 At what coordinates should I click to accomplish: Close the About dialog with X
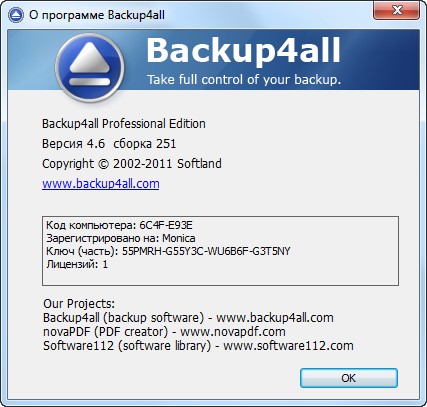396,10
